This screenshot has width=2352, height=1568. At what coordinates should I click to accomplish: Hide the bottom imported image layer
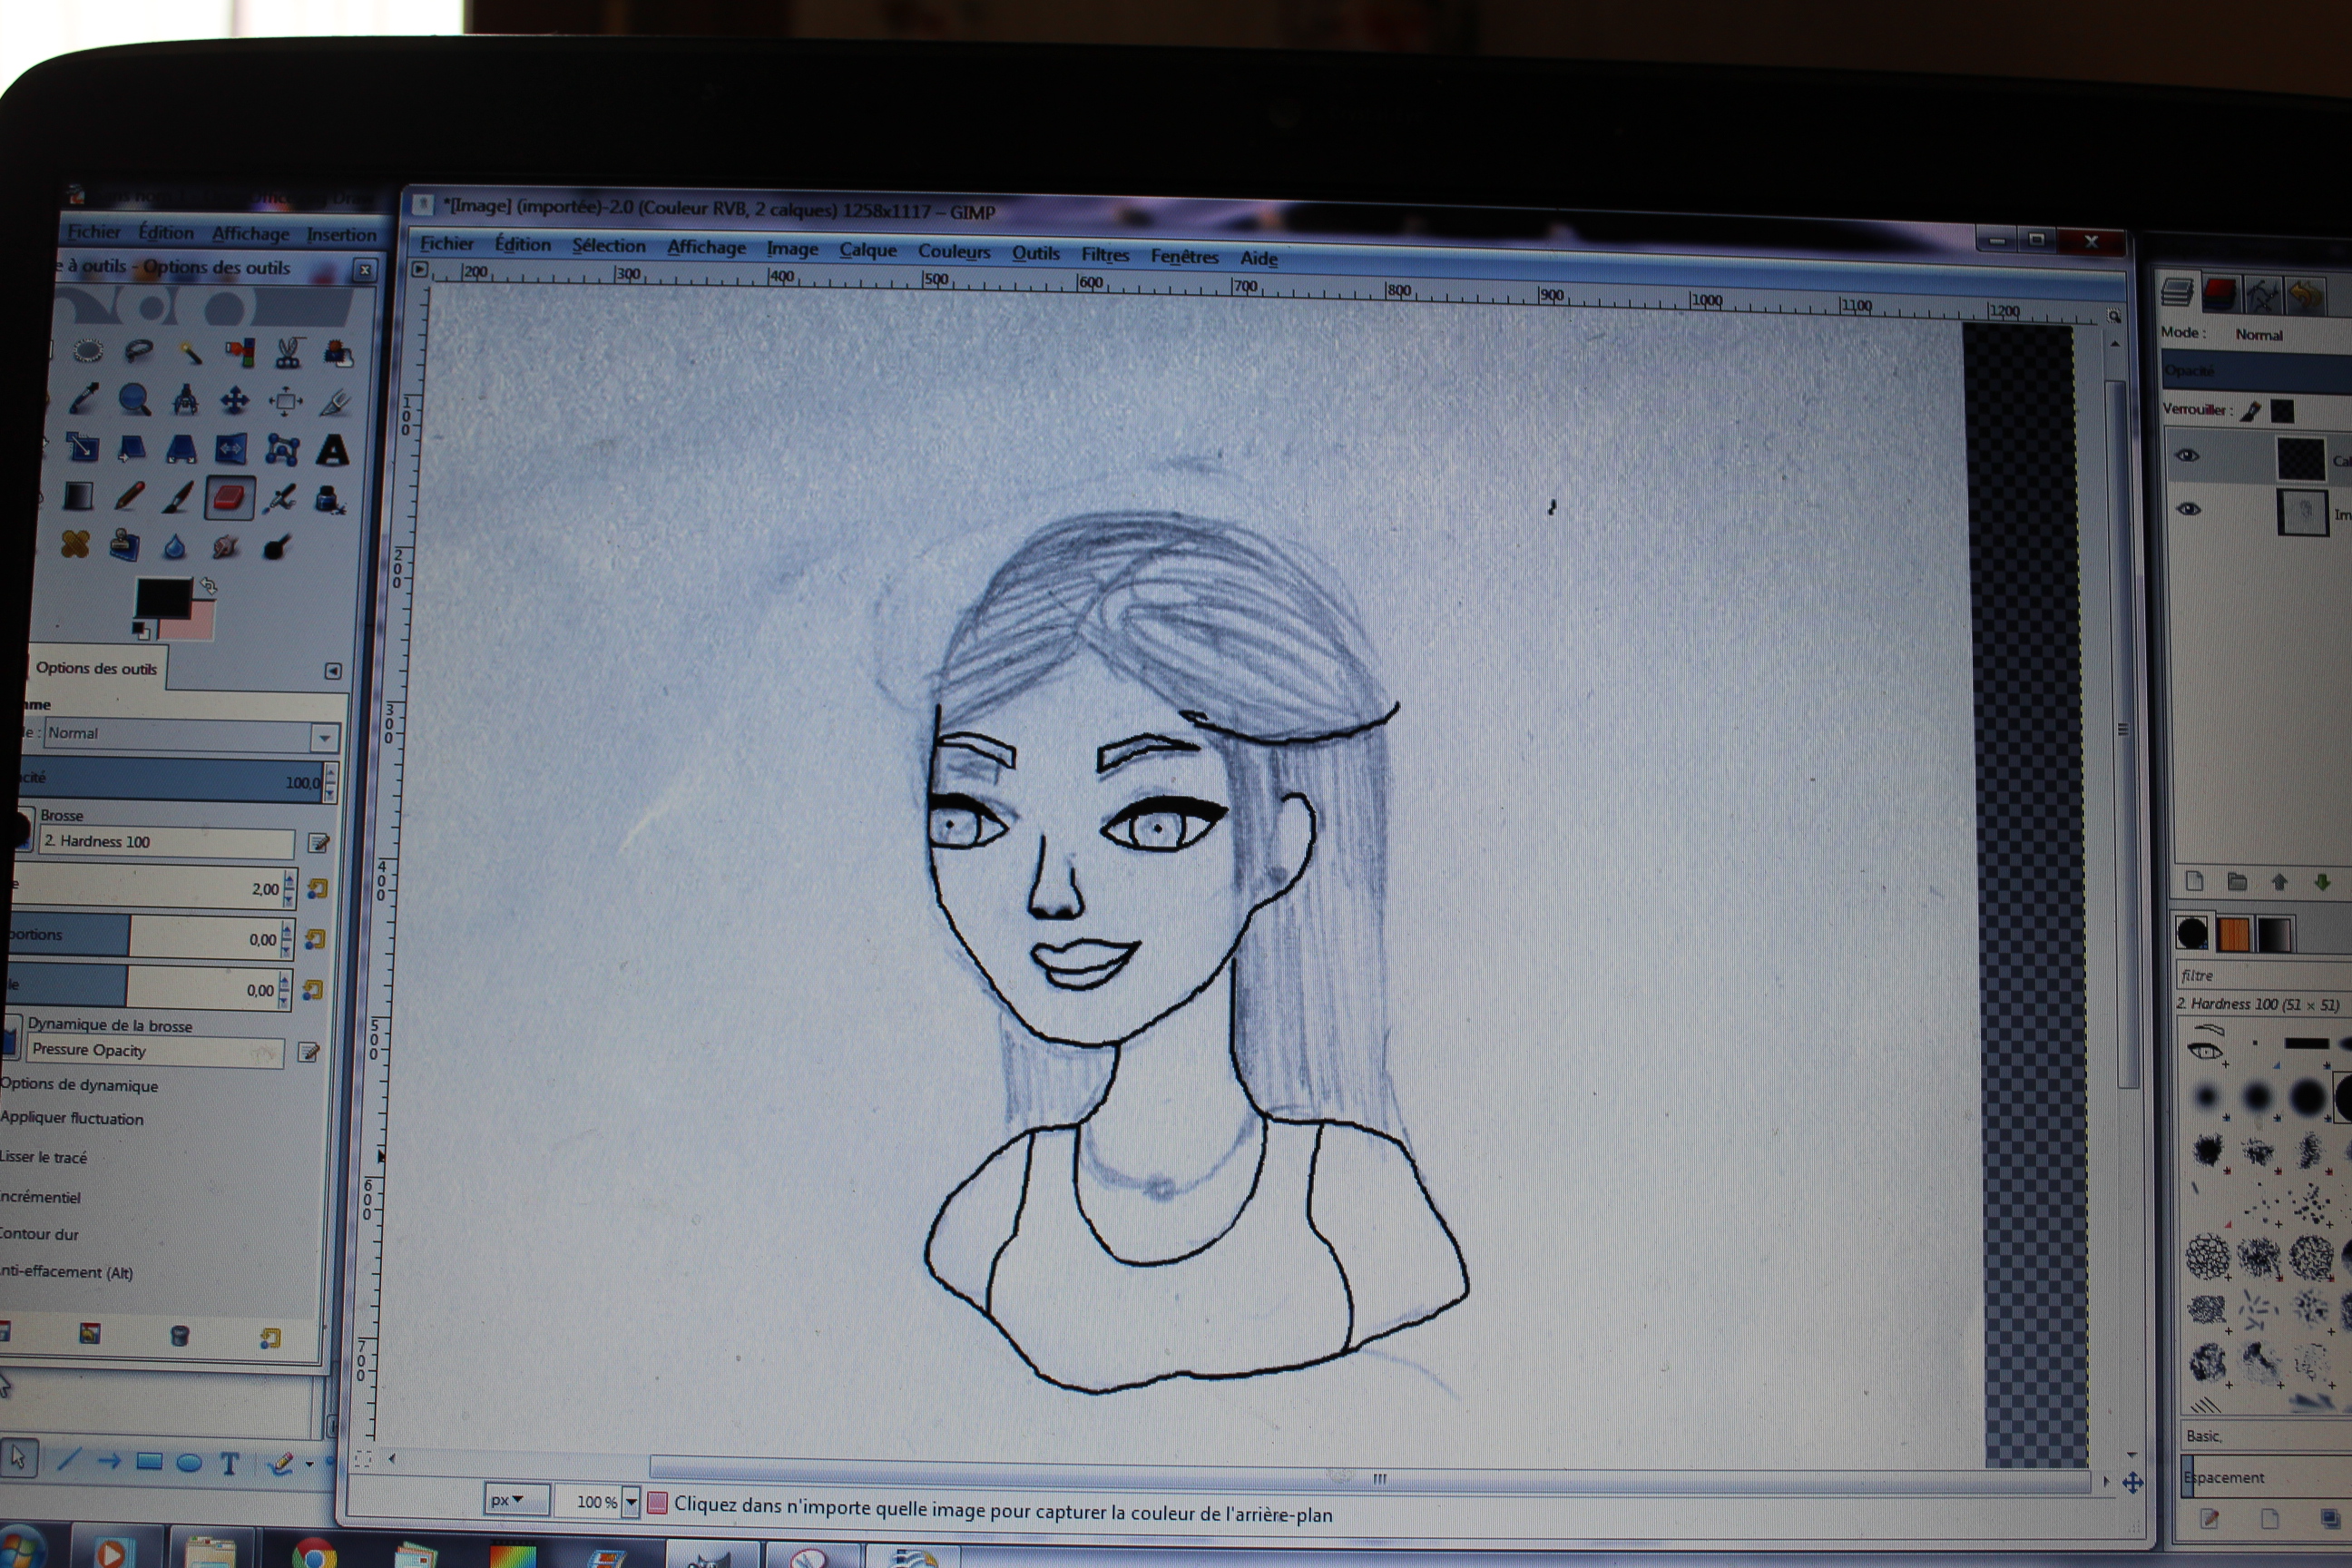2188,509
